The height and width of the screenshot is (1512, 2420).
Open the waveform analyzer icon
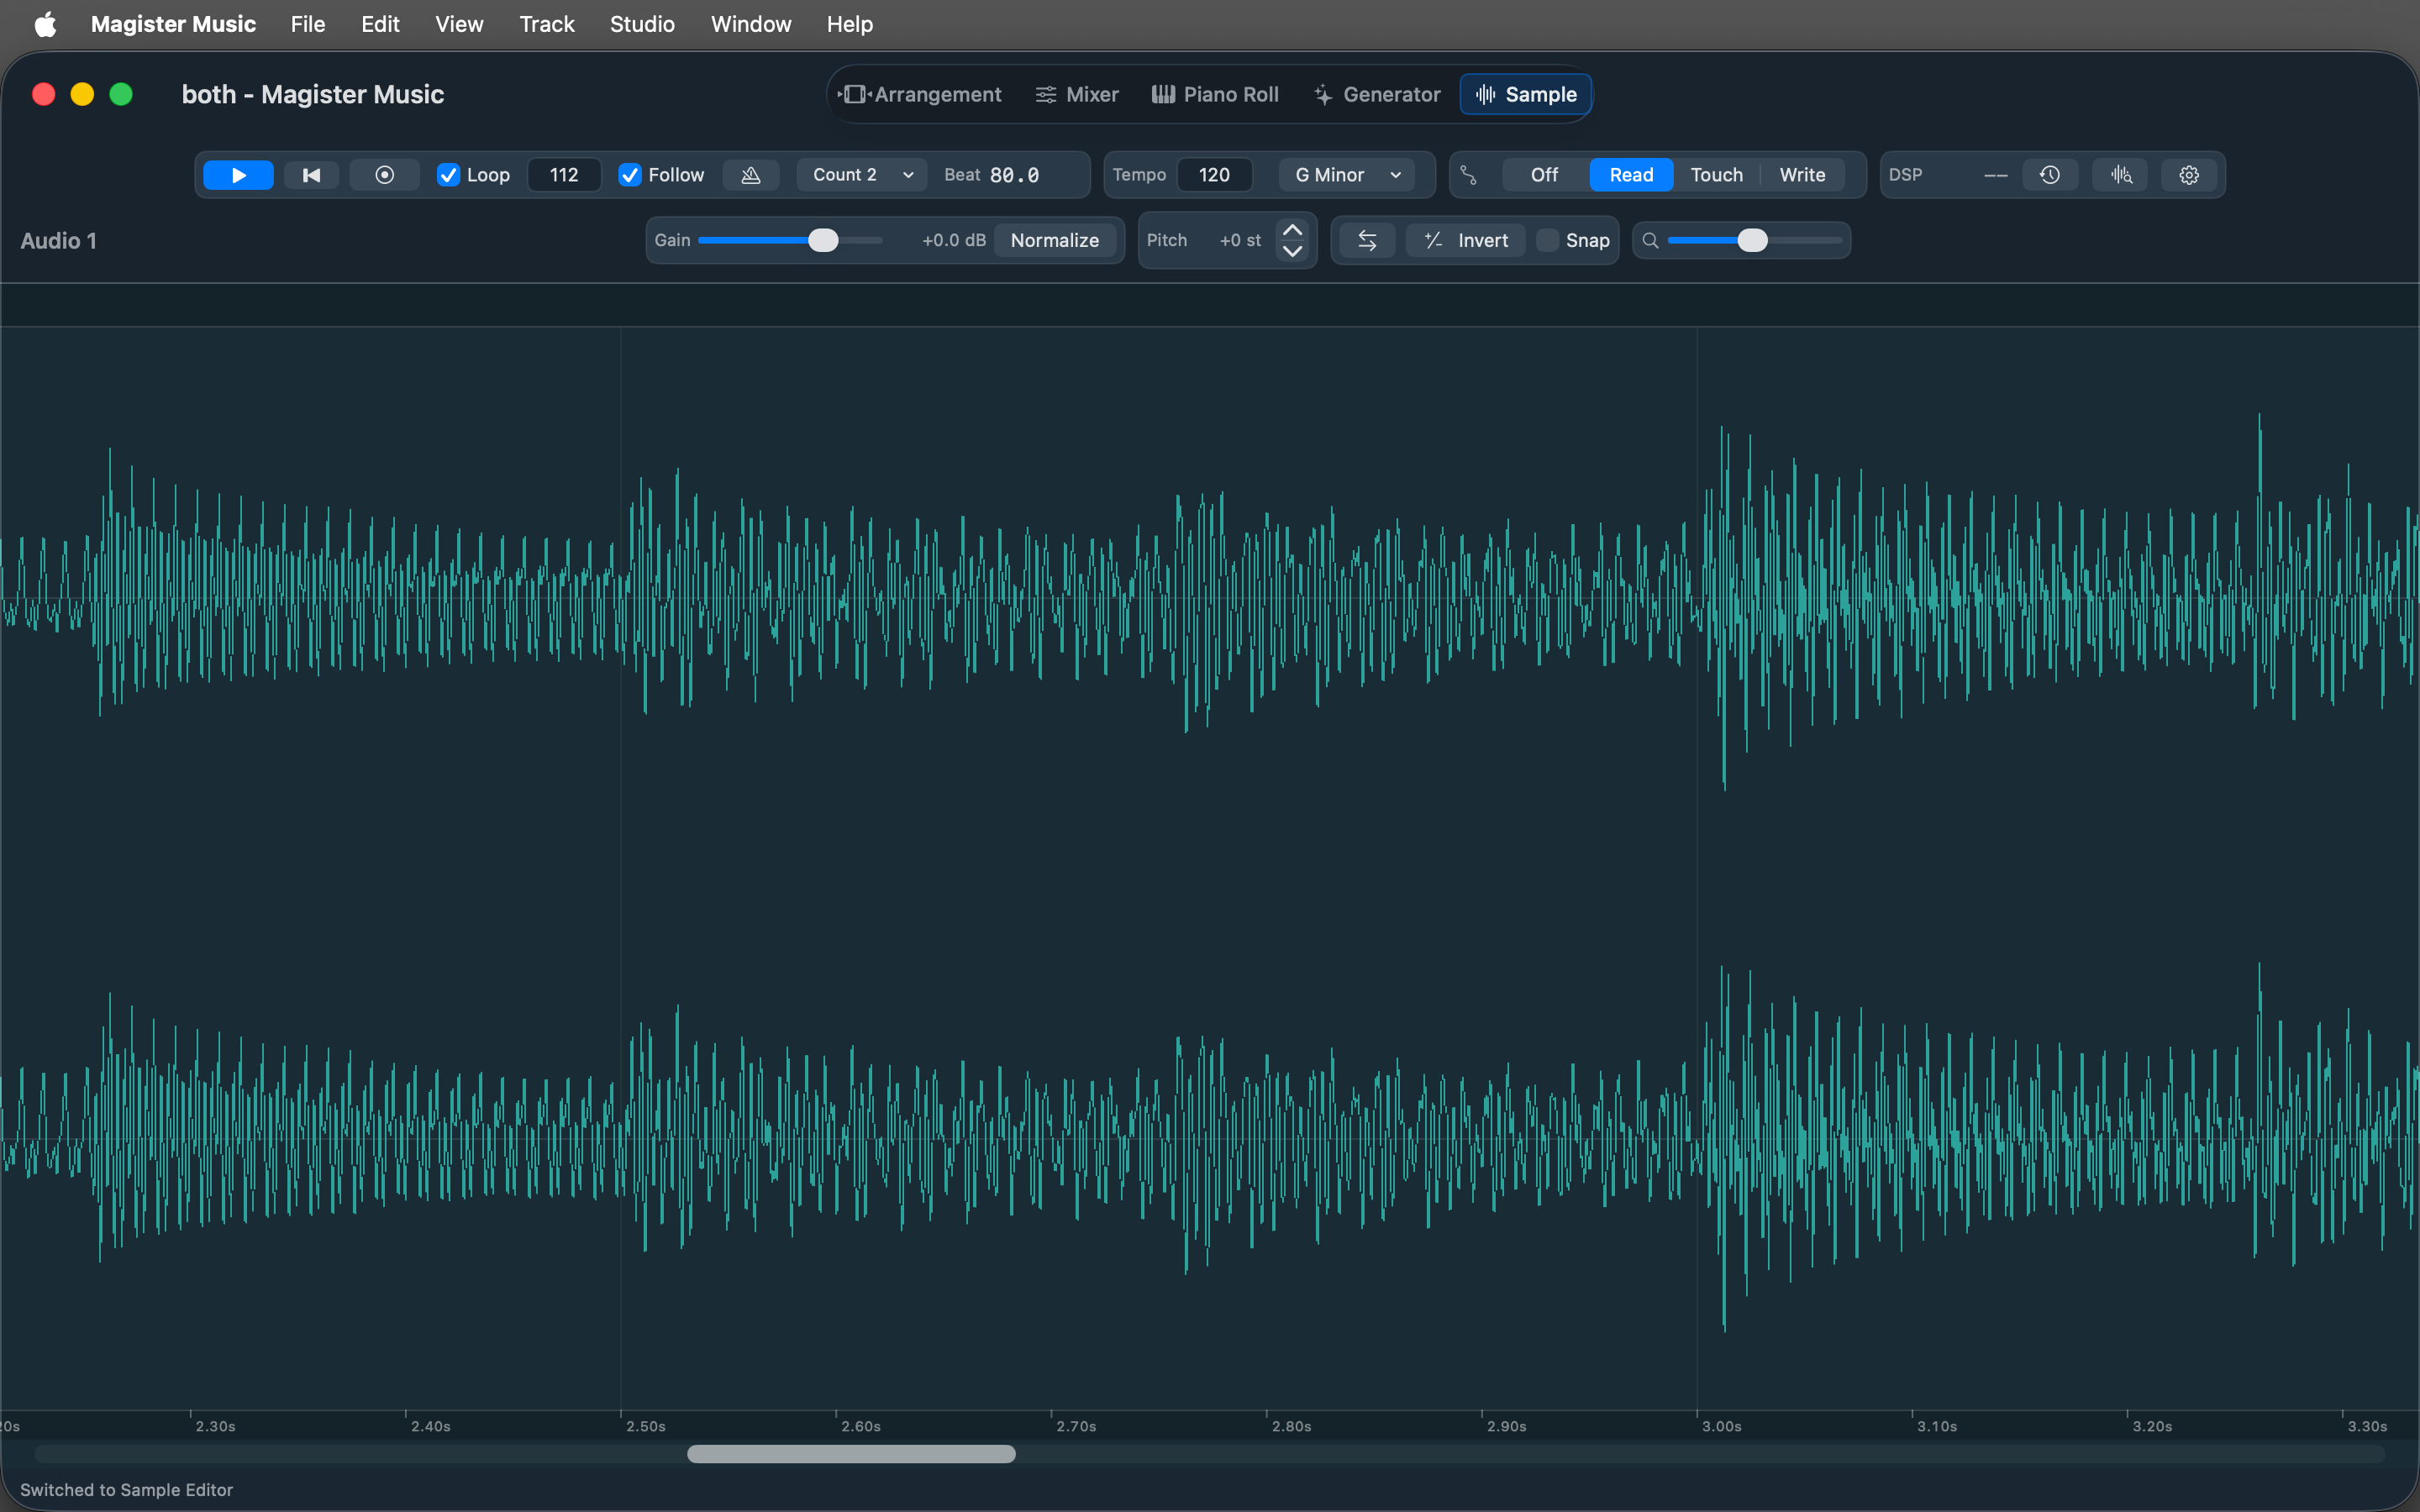[2120, 175]
